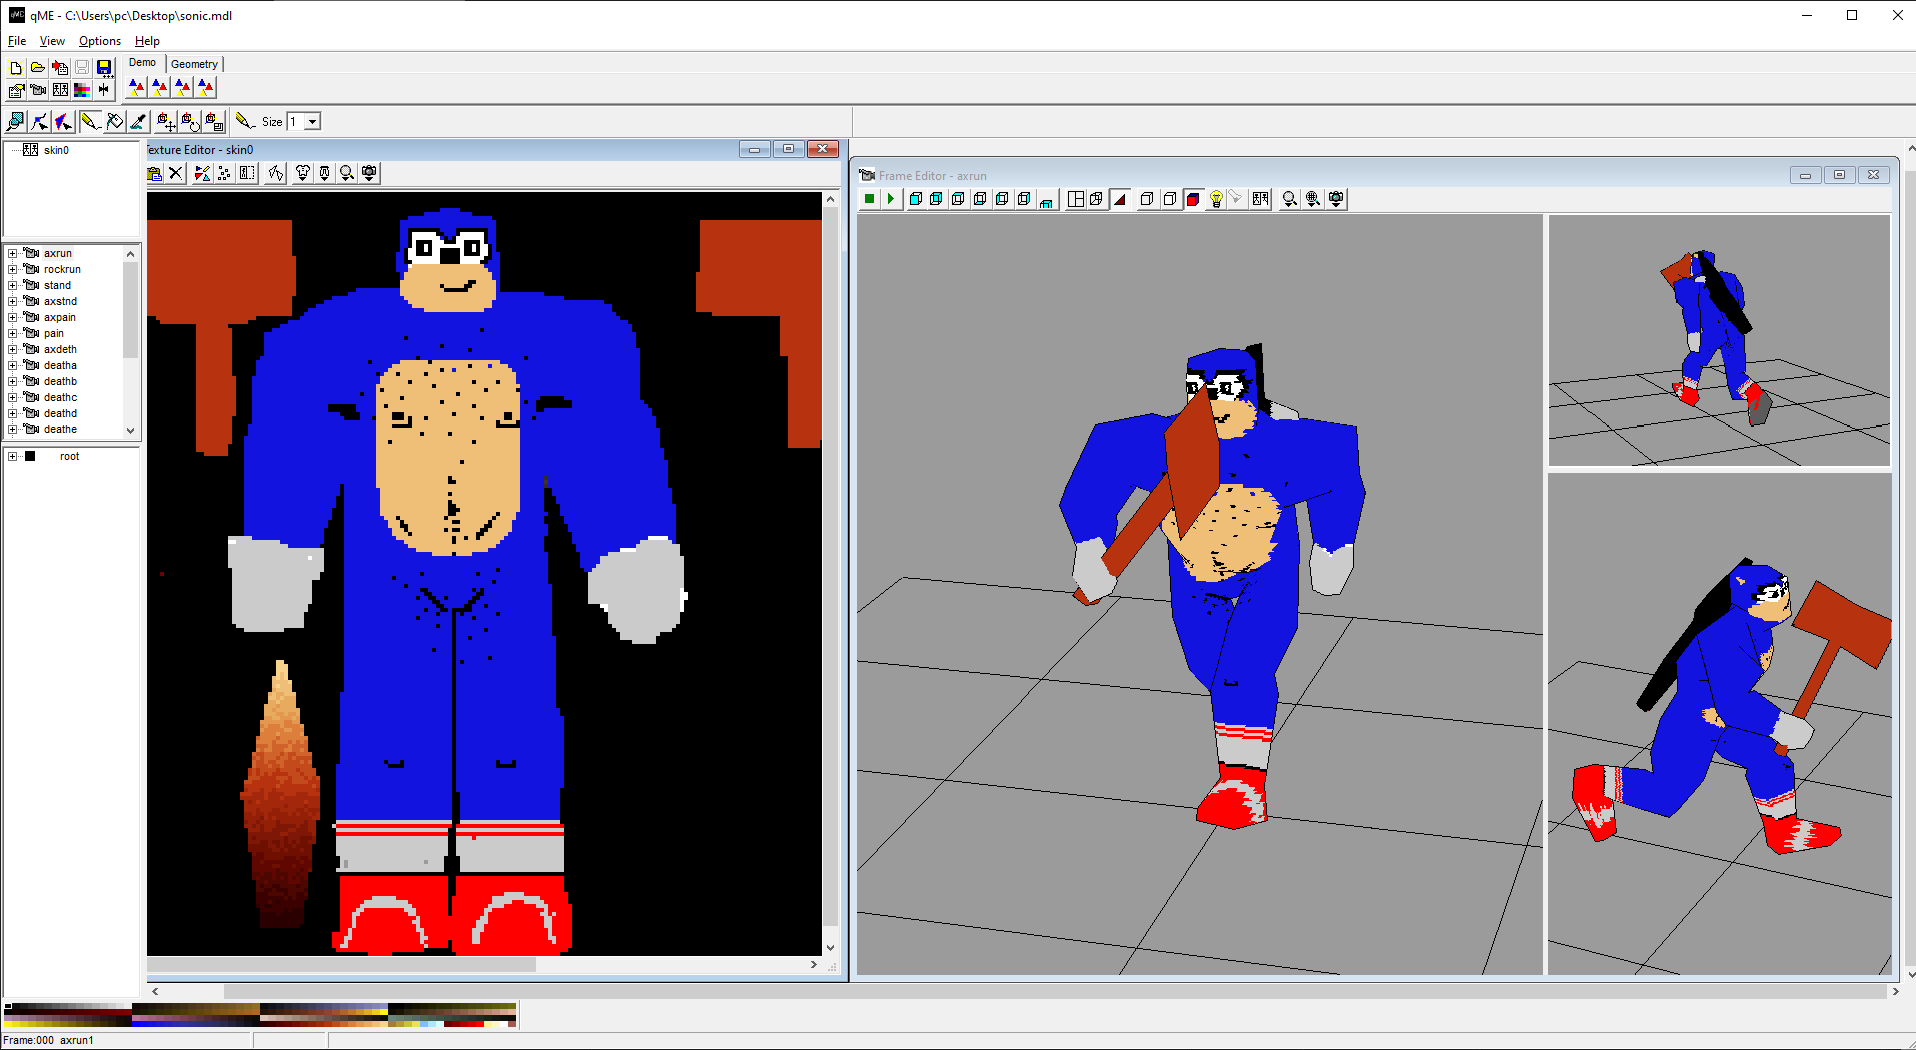Screen dimensions: 1916x1050
Task: Select the triangle selection tool
Action: (64, 122)
